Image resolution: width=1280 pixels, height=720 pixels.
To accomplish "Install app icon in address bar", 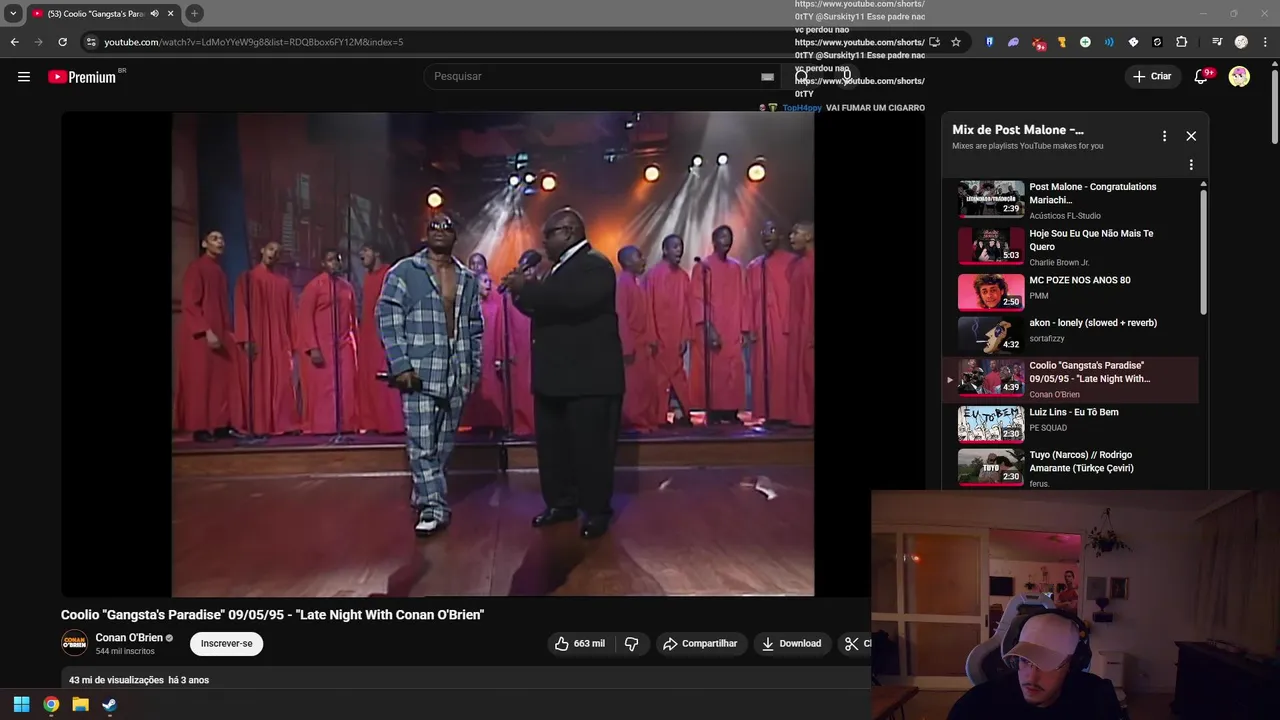I will point(935,42).
